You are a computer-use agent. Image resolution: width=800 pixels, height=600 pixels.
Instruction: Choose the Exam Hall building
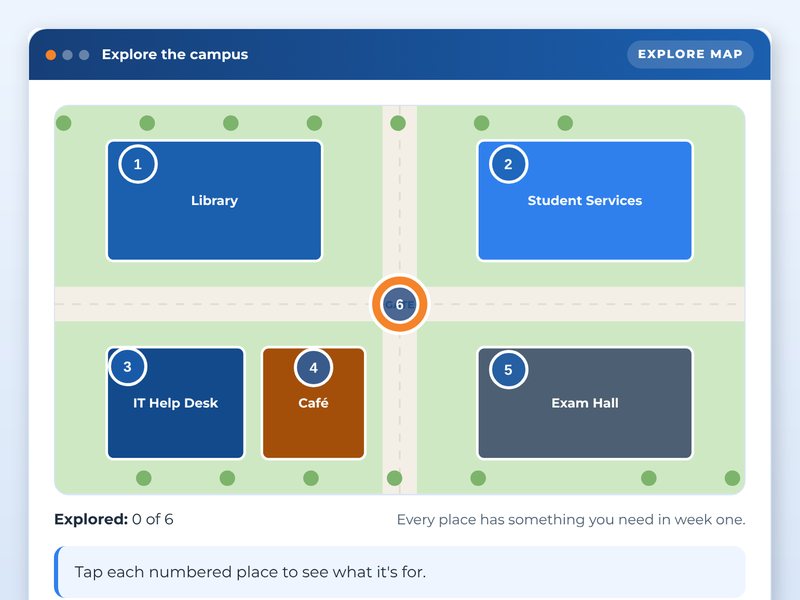tap(585, 403)
